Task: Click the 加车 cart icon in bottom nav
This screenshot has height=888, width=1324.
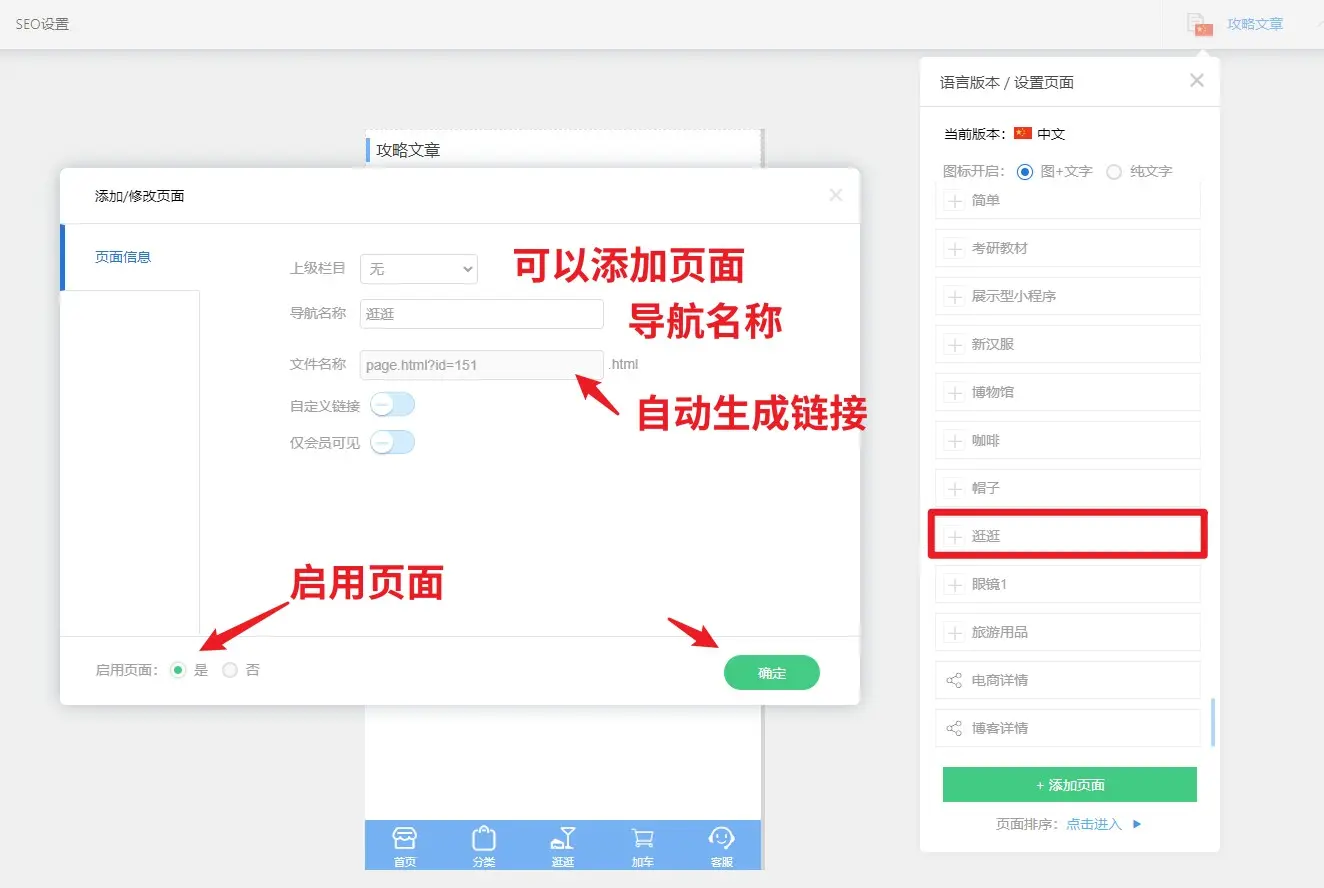Action: 642,838
